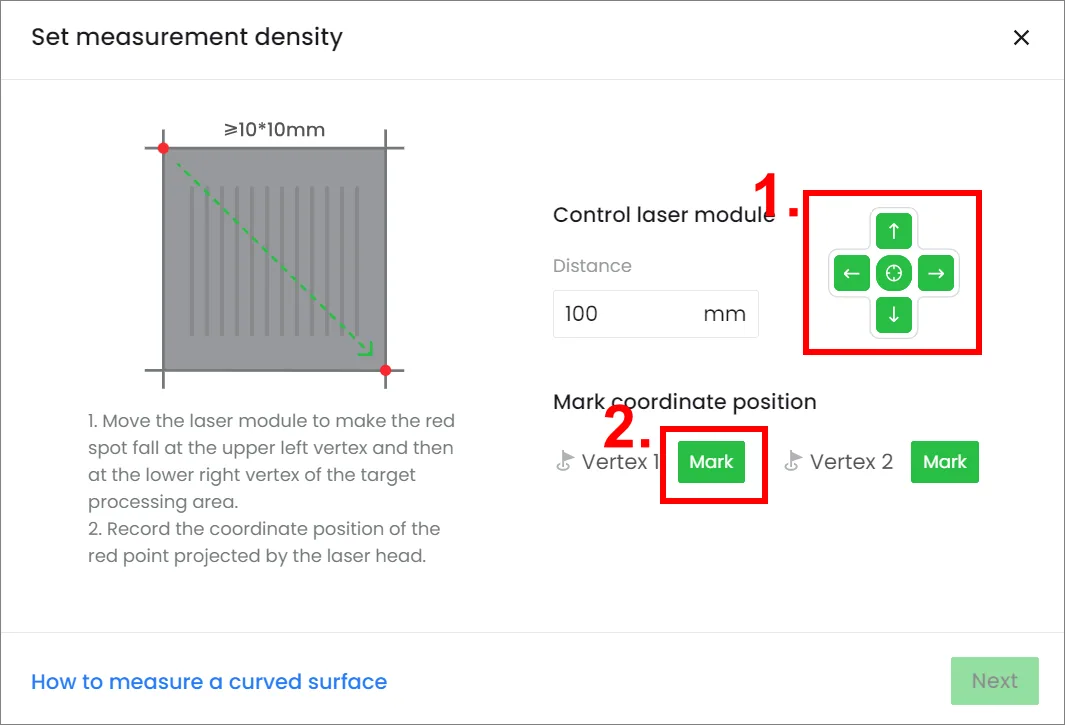The width and height of the screenshot is (1065, 725).
Task: Select the gray processing area diagram
Action: (x=274, y=259)
